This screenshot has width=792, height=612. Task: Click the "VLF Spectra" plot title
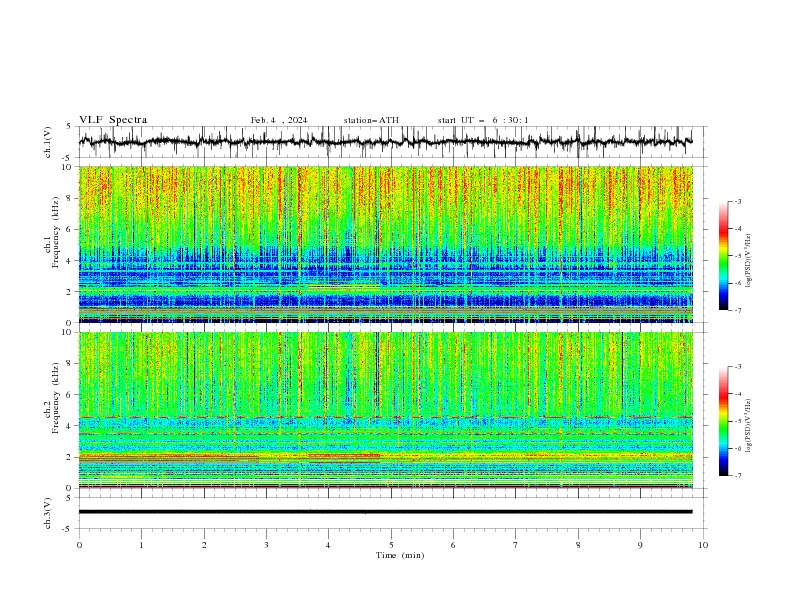[113, 120]
